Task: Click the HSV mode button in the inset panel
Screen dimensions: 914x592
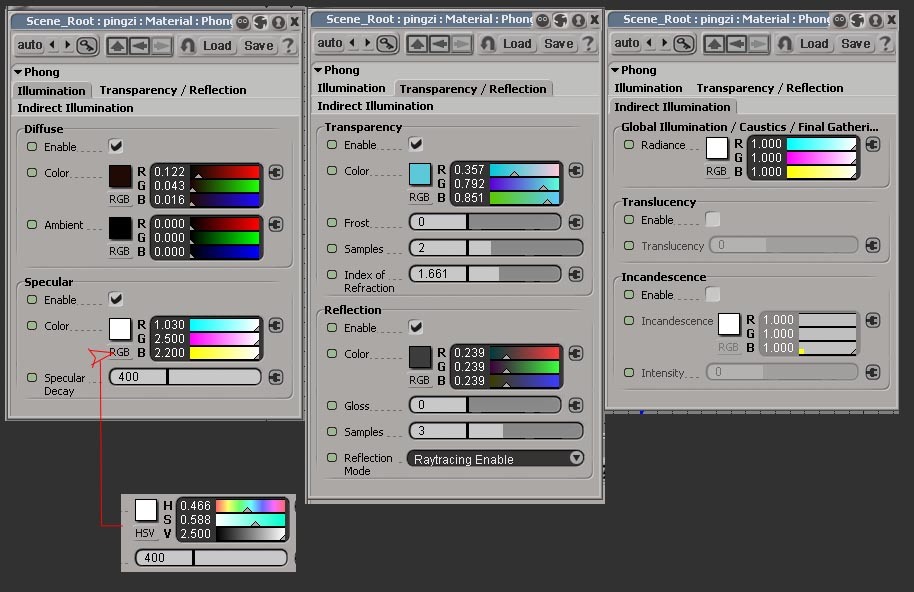Action: coord(145,534)
